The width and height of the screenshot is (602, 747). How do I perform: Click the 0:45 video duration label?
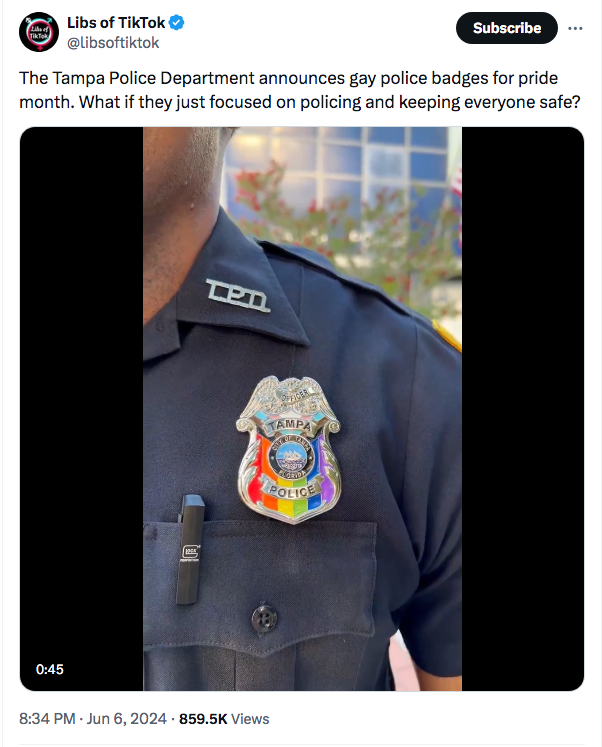pos(50,669)
